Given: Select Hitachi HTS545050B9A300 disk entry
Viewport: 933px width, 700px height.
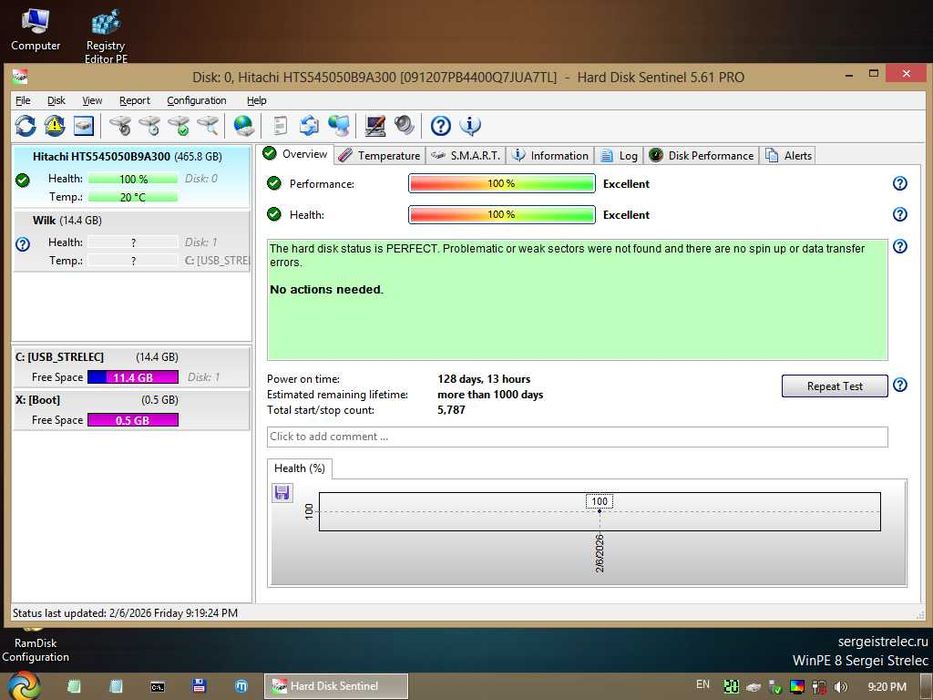Looking at the screenshot, I should click(x=132, y=177).
